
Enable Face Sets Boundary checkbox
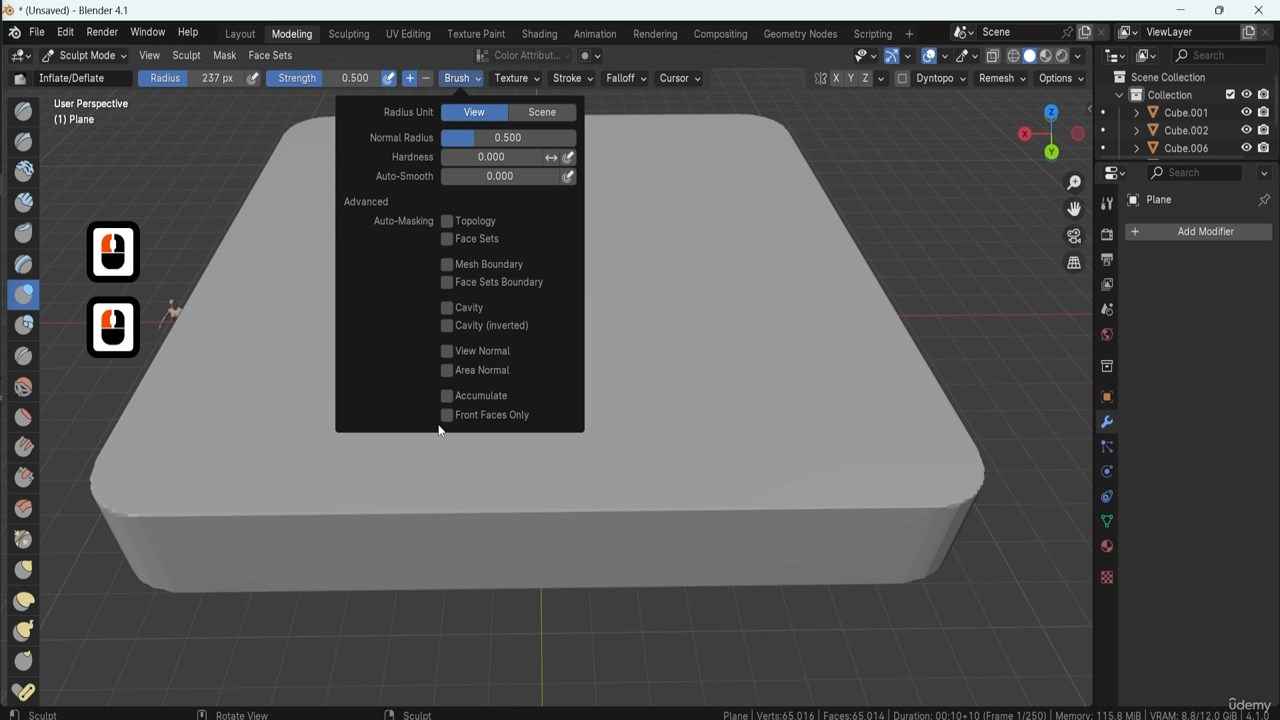(x=447, y=282)
